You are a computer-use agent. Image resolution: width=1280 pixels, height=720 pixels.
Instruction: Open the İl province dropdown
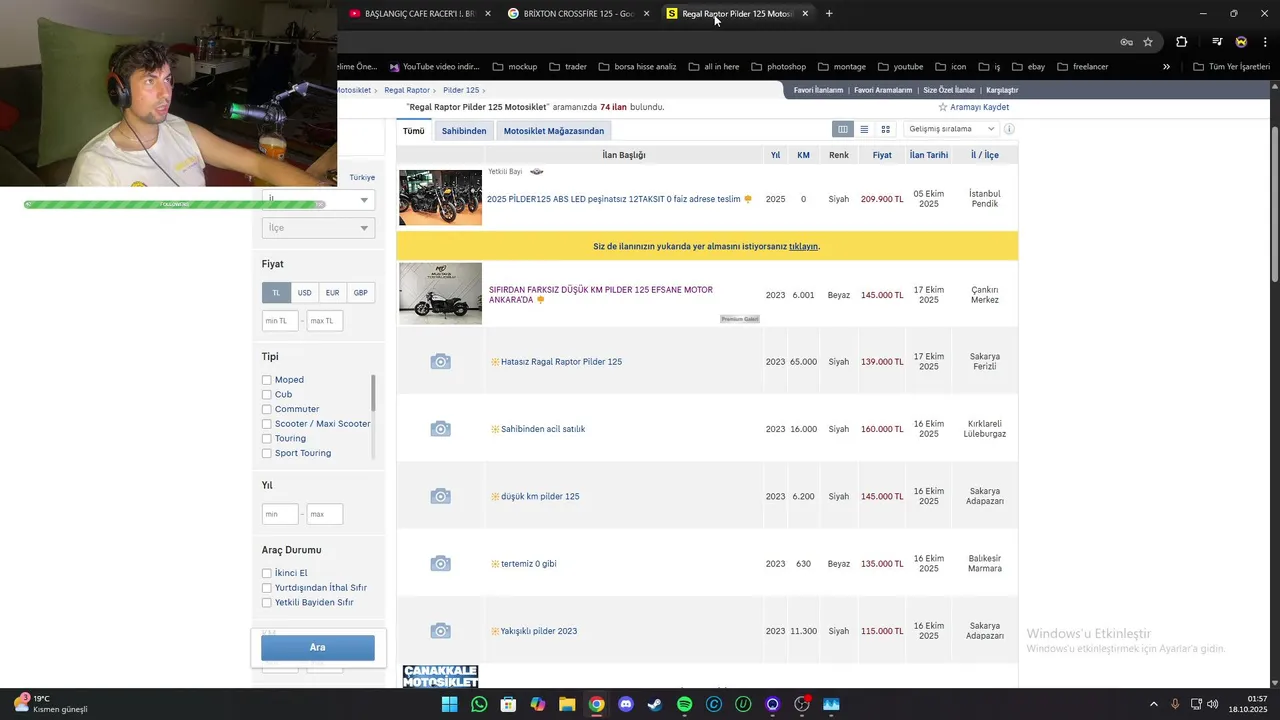318,200
